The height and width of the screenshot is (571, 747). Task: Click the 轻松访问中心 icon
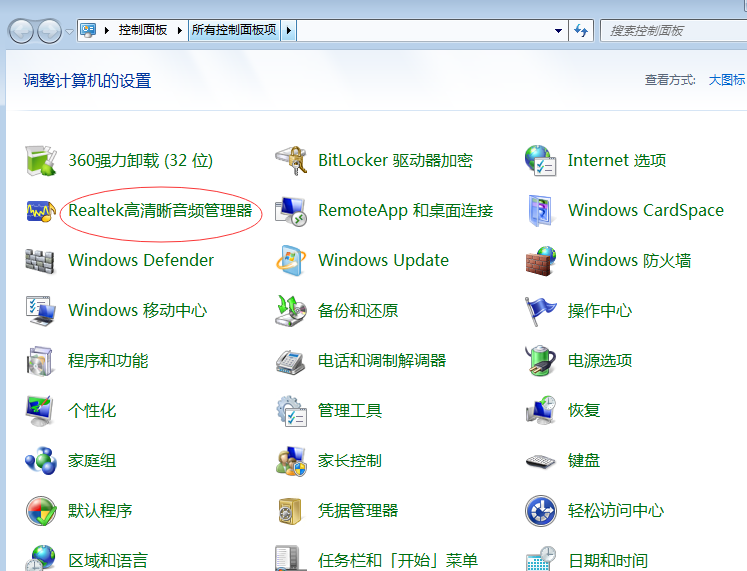(541, 511)
